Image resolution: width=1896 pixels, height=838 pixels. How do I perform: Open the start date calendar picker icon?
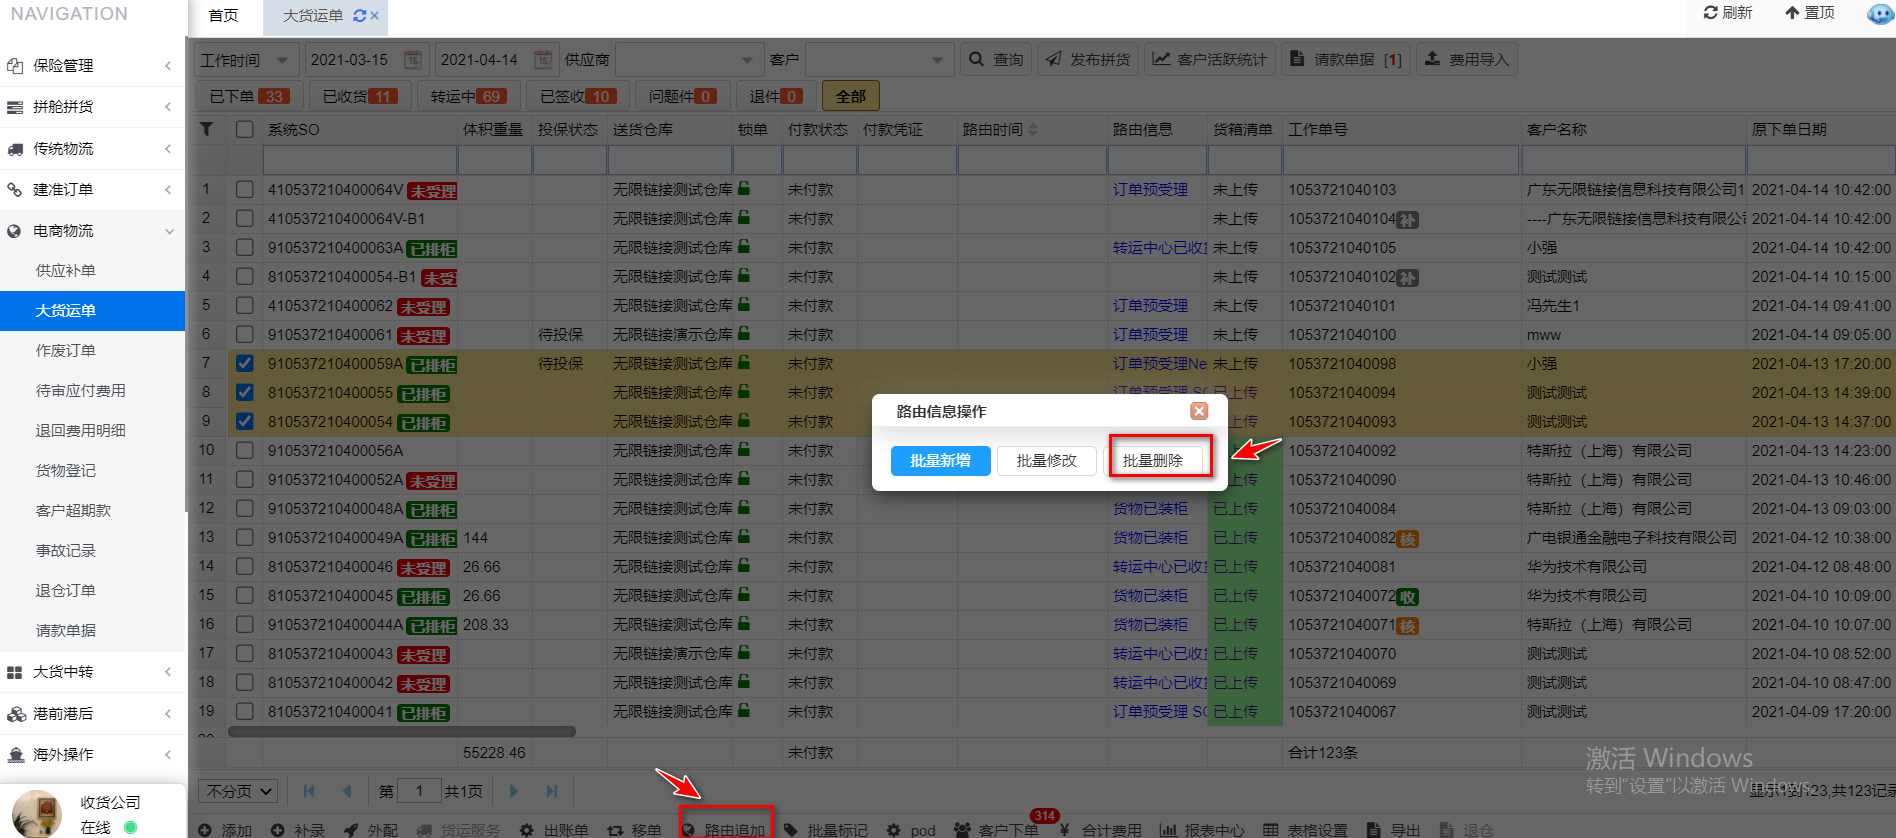click(x=412, y=60)
